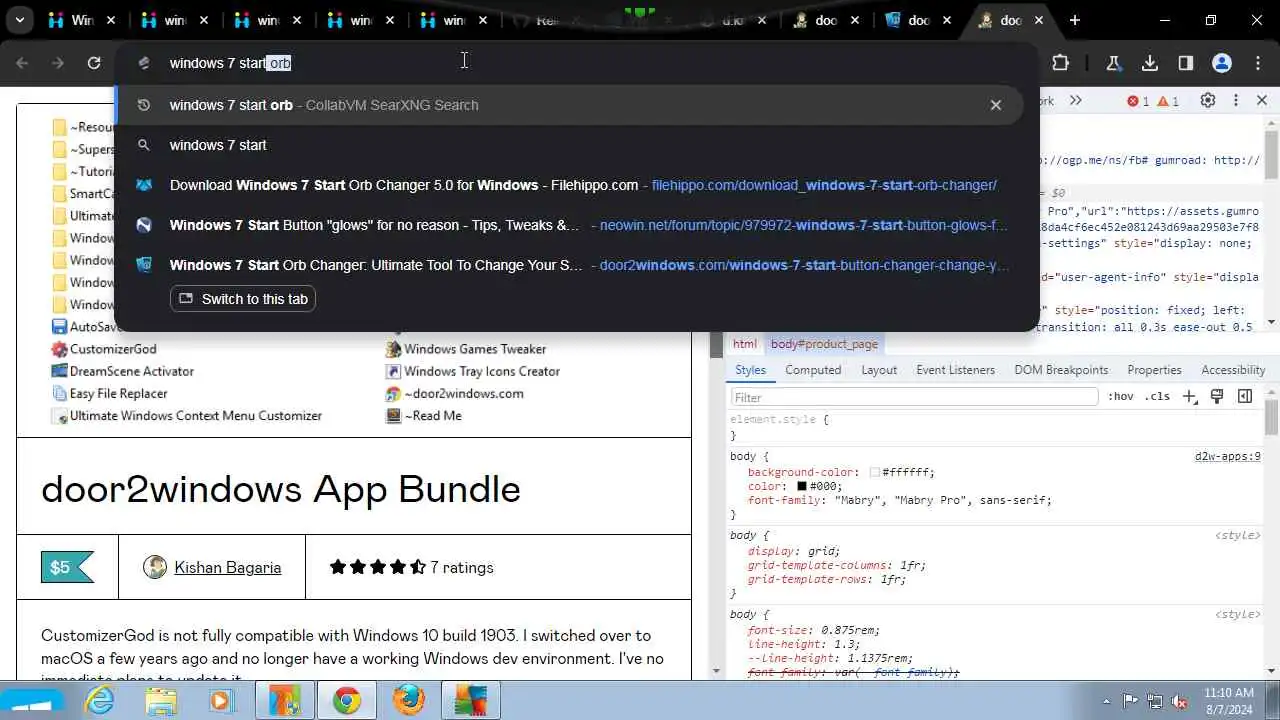Launch Firefox from the taskbar
The height and width of the screenshot is (720, 1280).
click(x=408, y=701)
